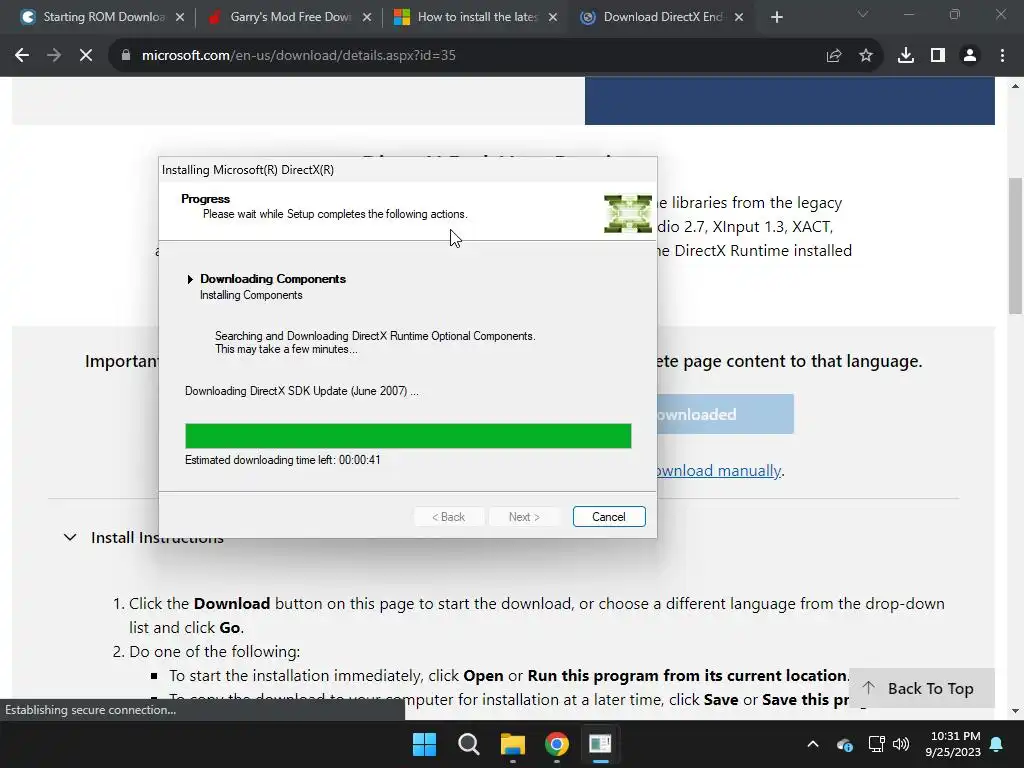Screen dimensions: 1024x768
Task: Click Downloading DirectX SDK Update (June 2007) text
Action: [x=302, y=391]
